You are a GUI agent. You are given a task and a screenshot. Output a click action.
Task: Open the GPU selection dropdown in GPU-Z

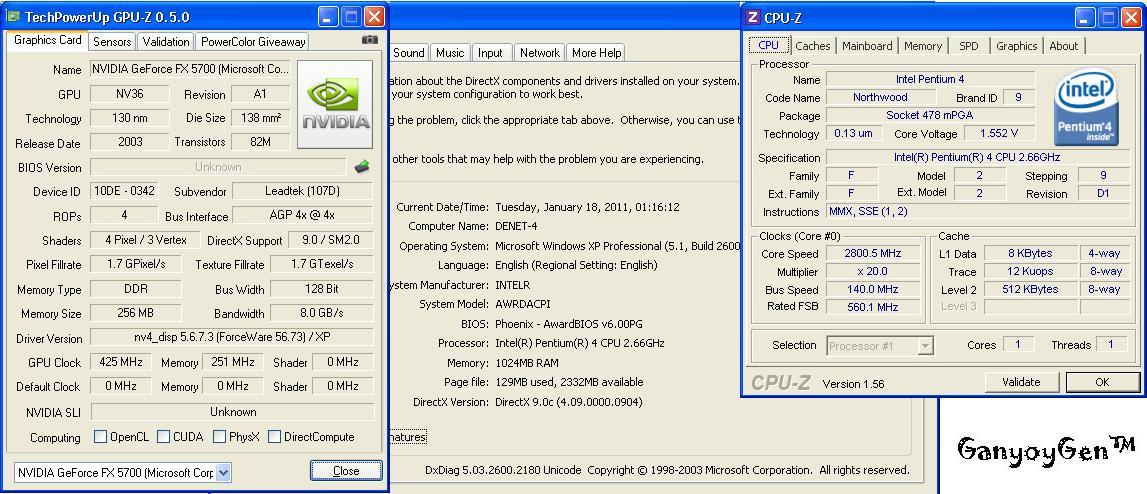[x=224, y=473]
